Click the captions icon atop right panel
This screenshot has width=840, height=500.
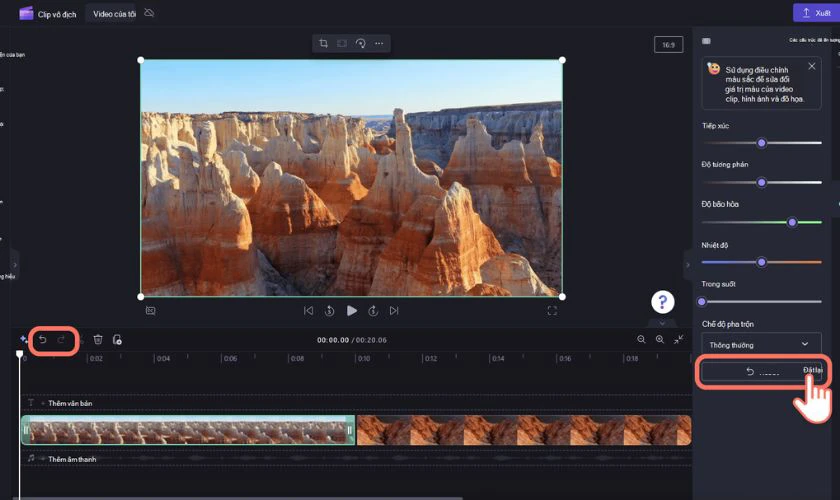[706, 41]
